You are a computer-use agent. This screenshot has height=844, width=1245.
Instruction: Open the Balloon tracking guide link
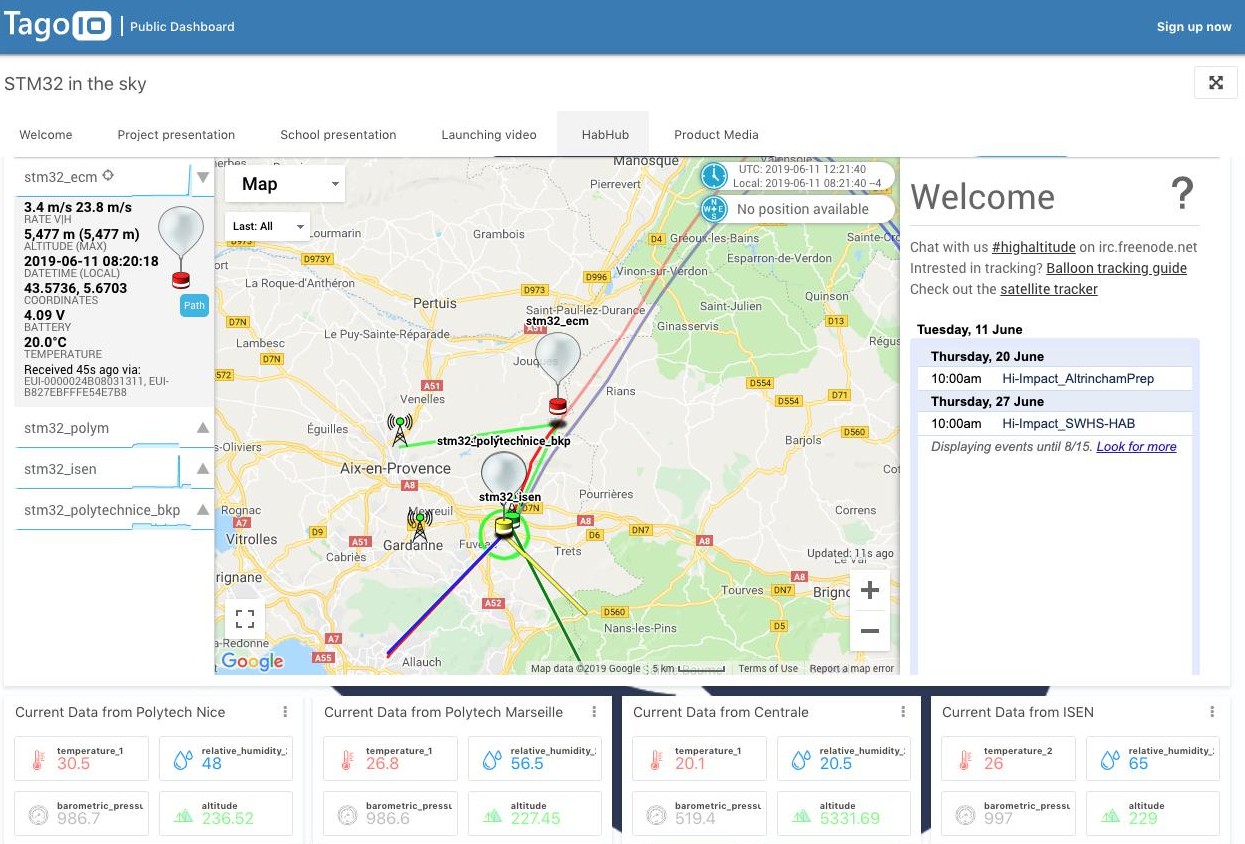[1116, 268]
